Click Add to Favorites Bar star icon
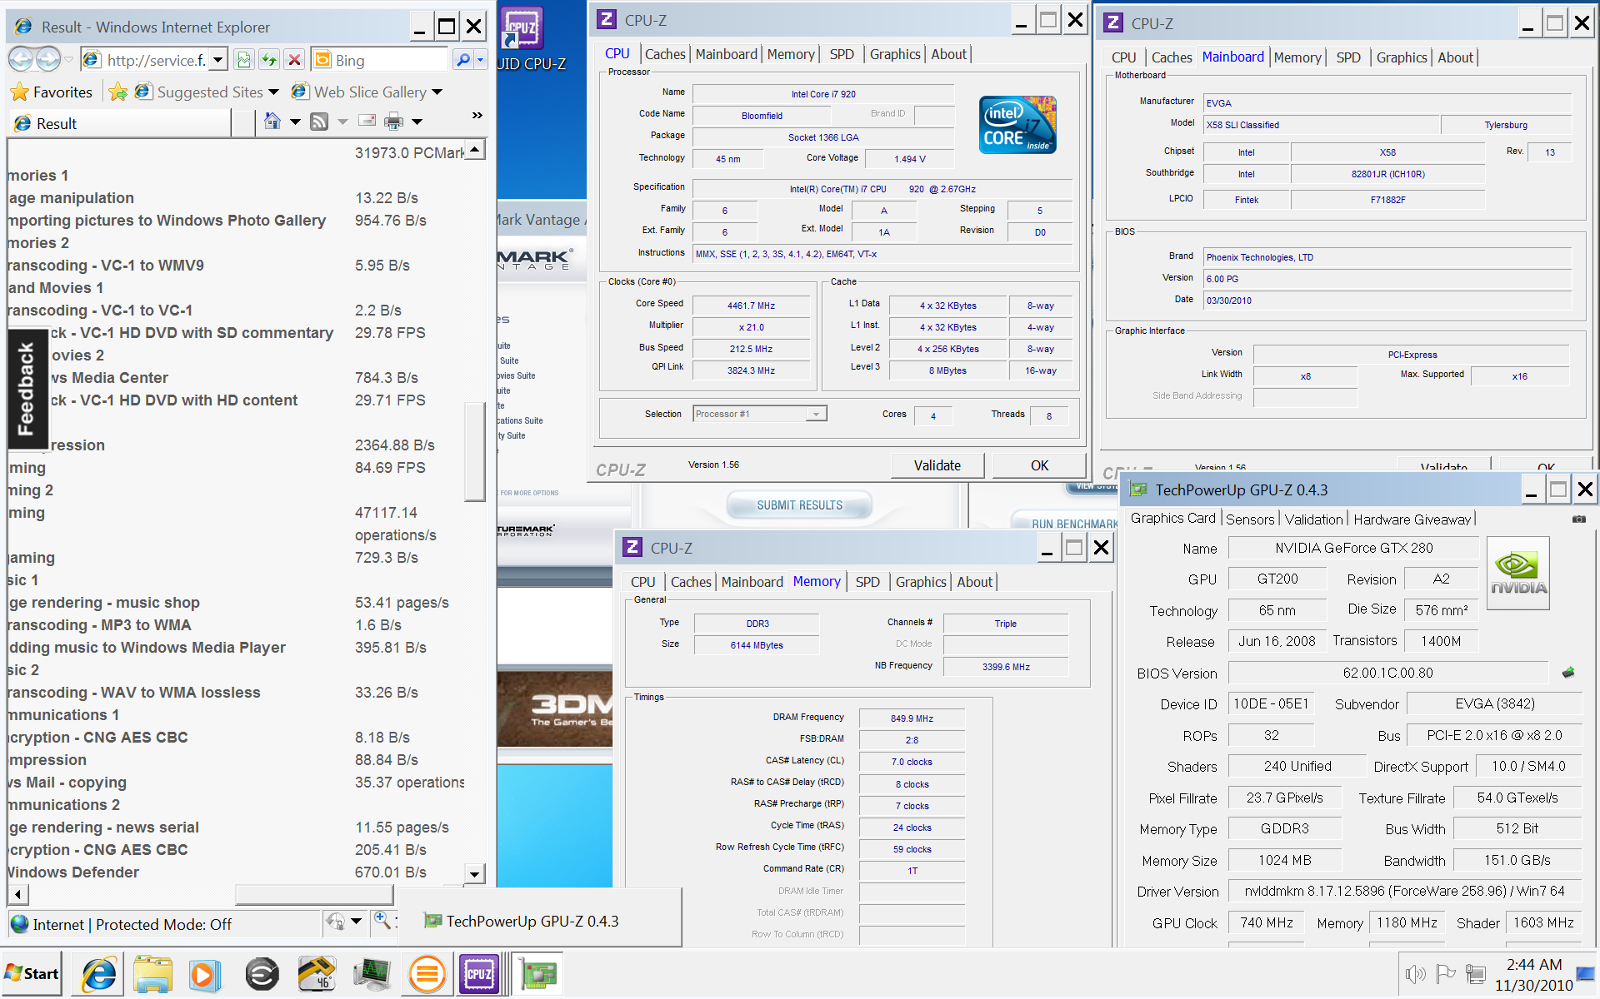This screenshot has width=1600, height=999. [118, 92]
